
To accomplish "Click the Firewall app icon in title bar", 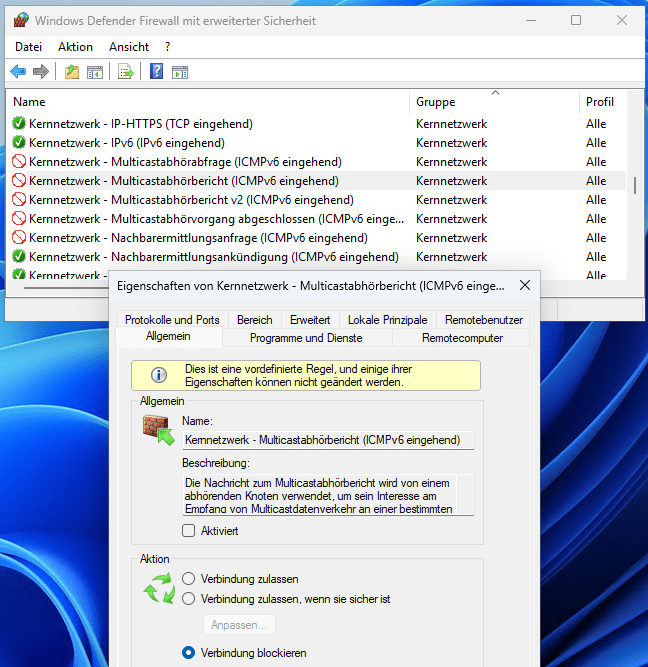I will pyautogui.click(x=21, y=20).
